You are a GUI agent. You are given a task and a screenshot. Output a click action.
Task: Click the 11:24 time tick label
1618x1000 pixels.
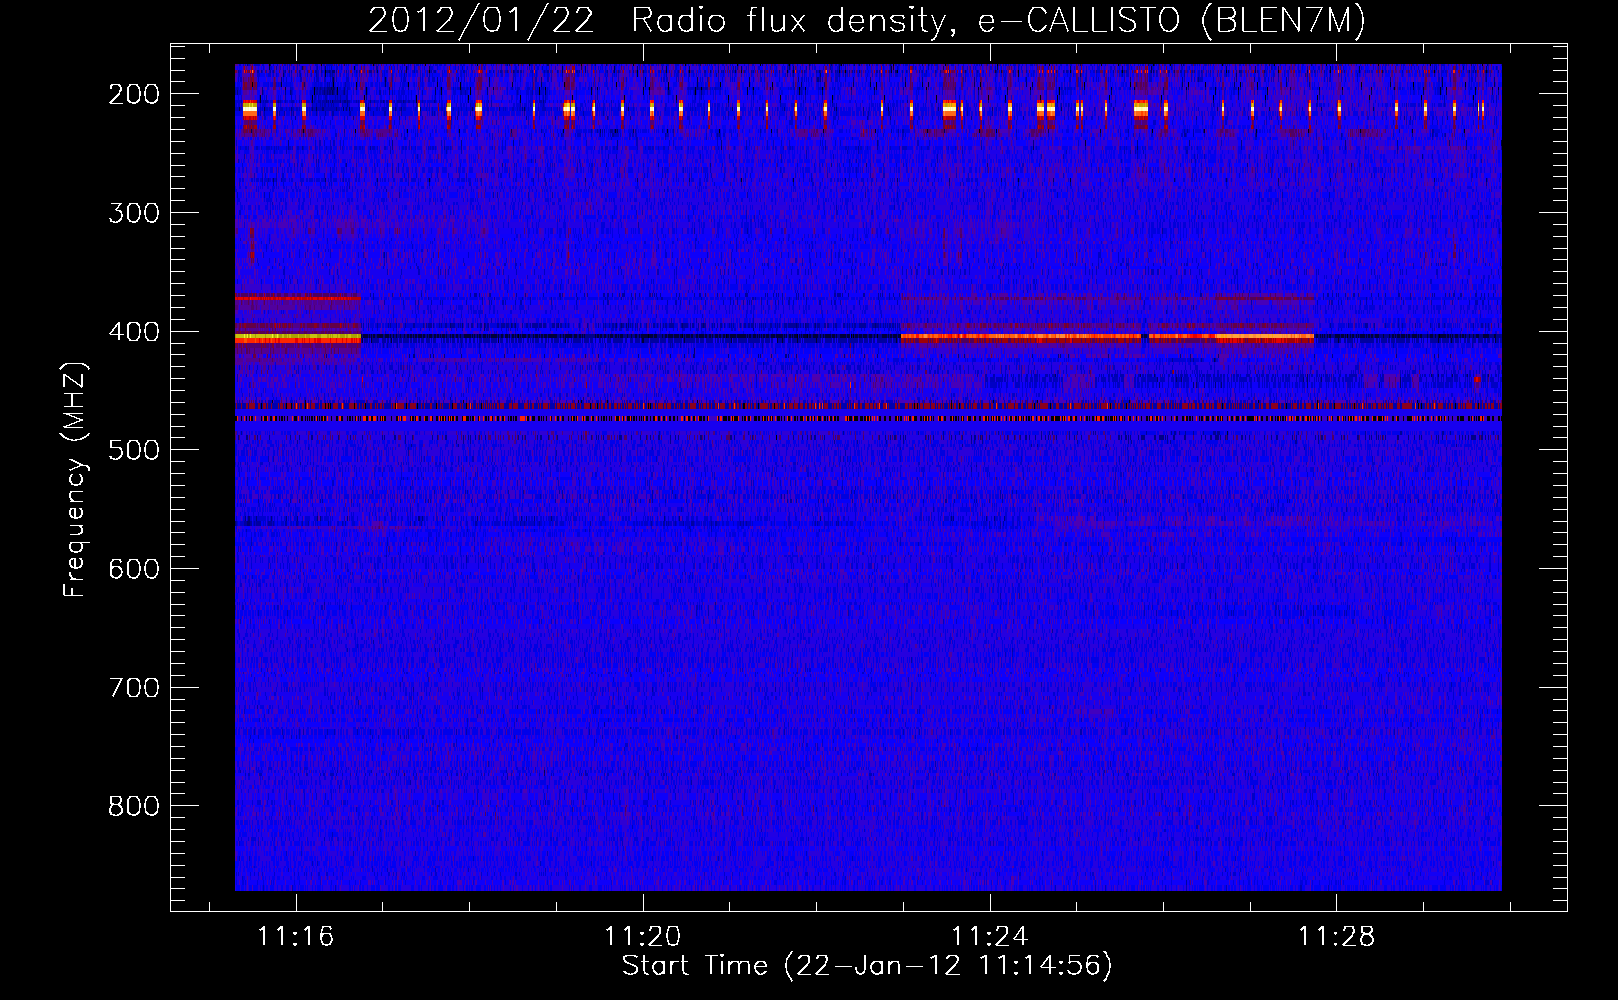(x=989, y=937)
